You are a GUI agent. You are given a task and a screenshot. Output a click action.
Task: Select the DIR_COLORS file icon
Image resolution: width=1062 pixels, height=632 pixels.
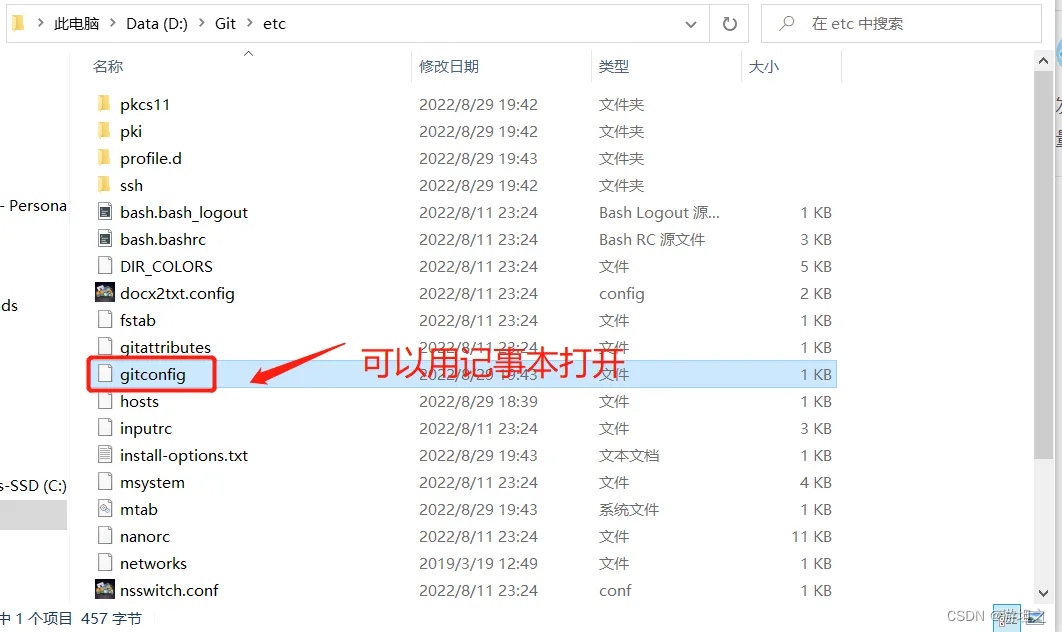(x=105, y=266)
